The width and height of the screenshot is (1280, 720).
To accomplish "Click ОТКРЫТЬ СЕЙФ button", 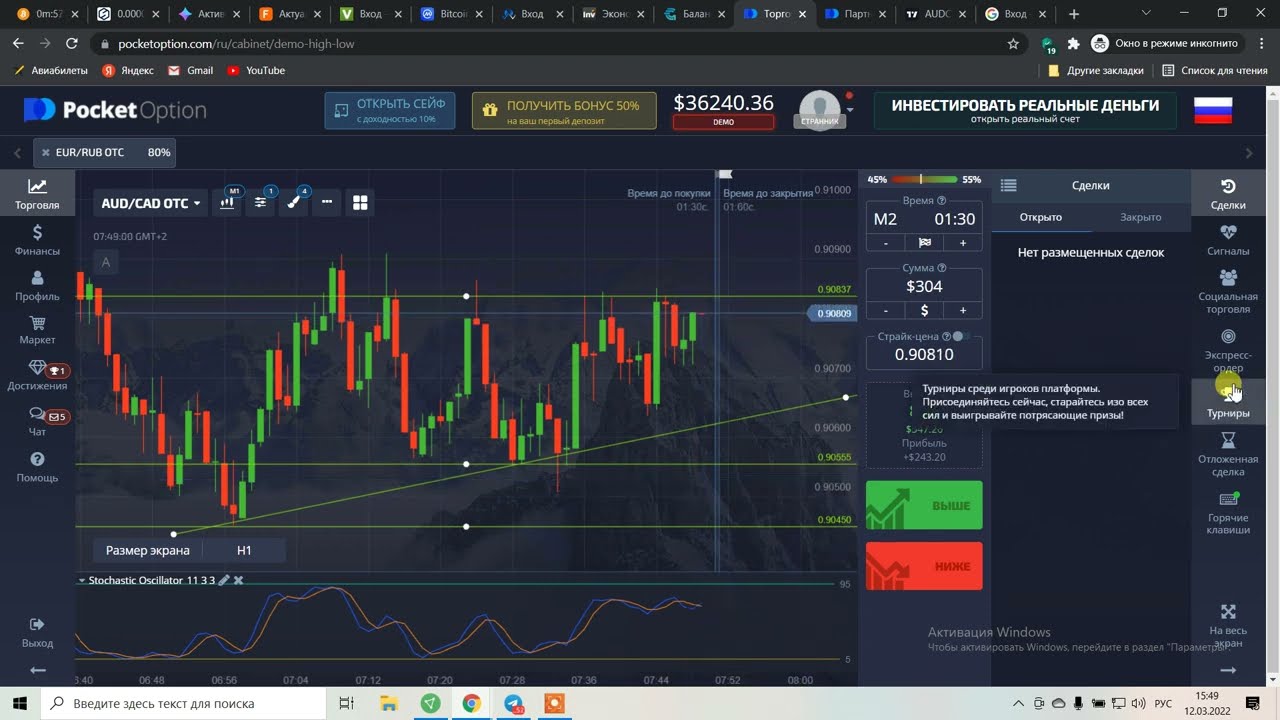I will [390, 110].
